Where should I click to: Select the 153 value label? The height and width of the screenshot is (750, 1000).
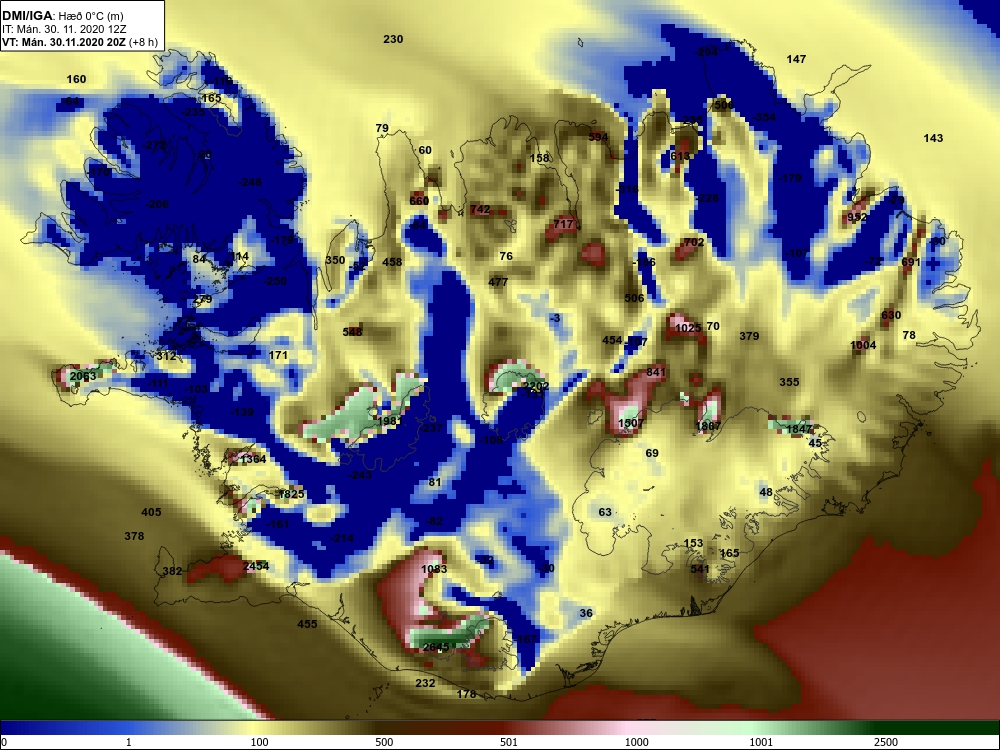click(693, 543)
